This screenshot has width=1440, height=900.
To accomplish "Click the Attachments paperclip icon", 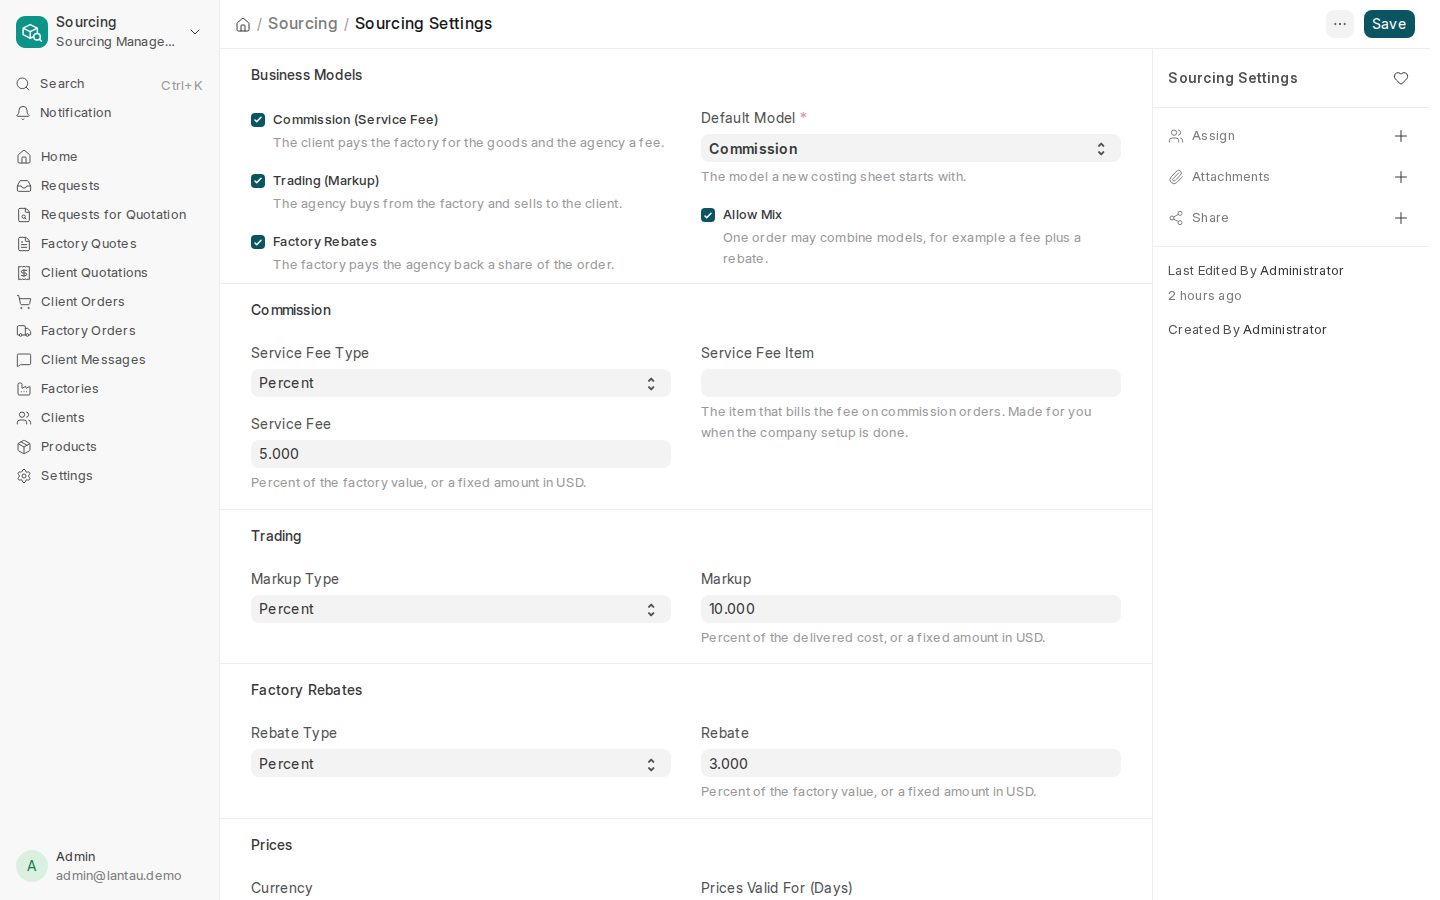I will [x=1176, y=177].
